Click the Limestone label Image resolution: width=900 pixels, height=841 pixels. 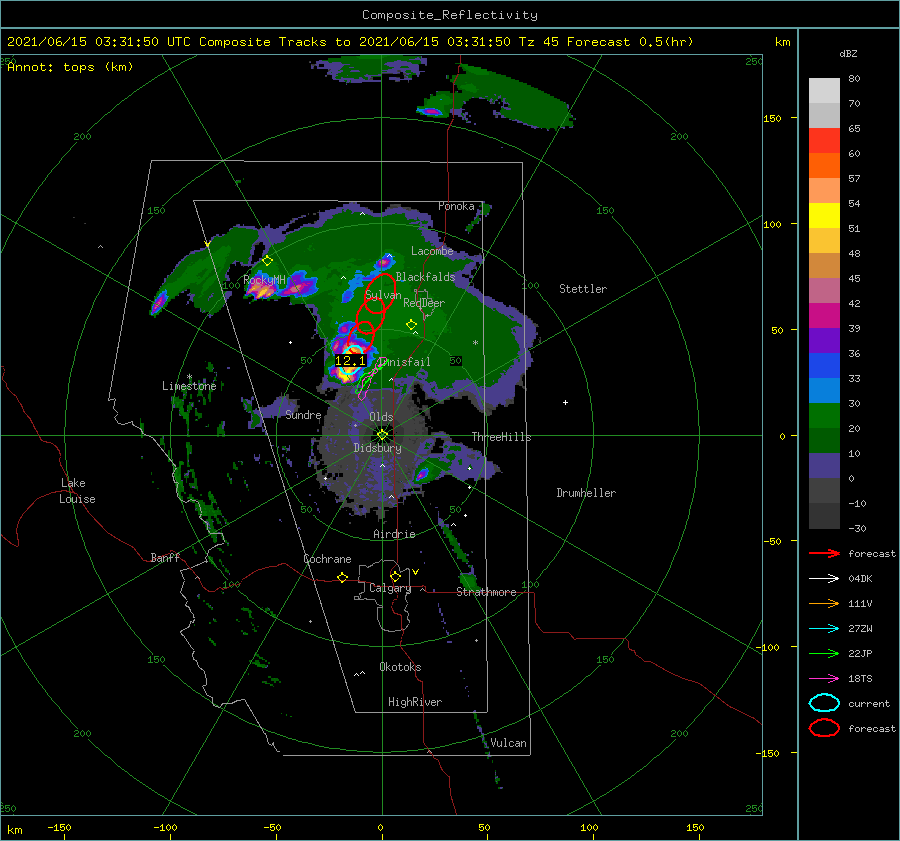click(189, 386)
